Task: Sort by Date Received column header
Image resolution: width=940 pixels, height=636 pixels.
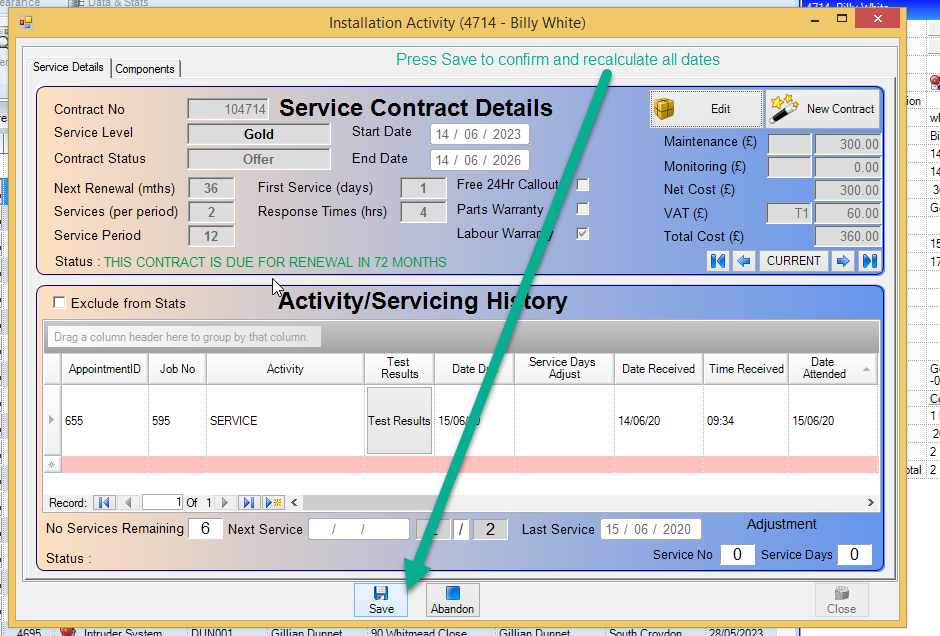Action: click(658, 369)
